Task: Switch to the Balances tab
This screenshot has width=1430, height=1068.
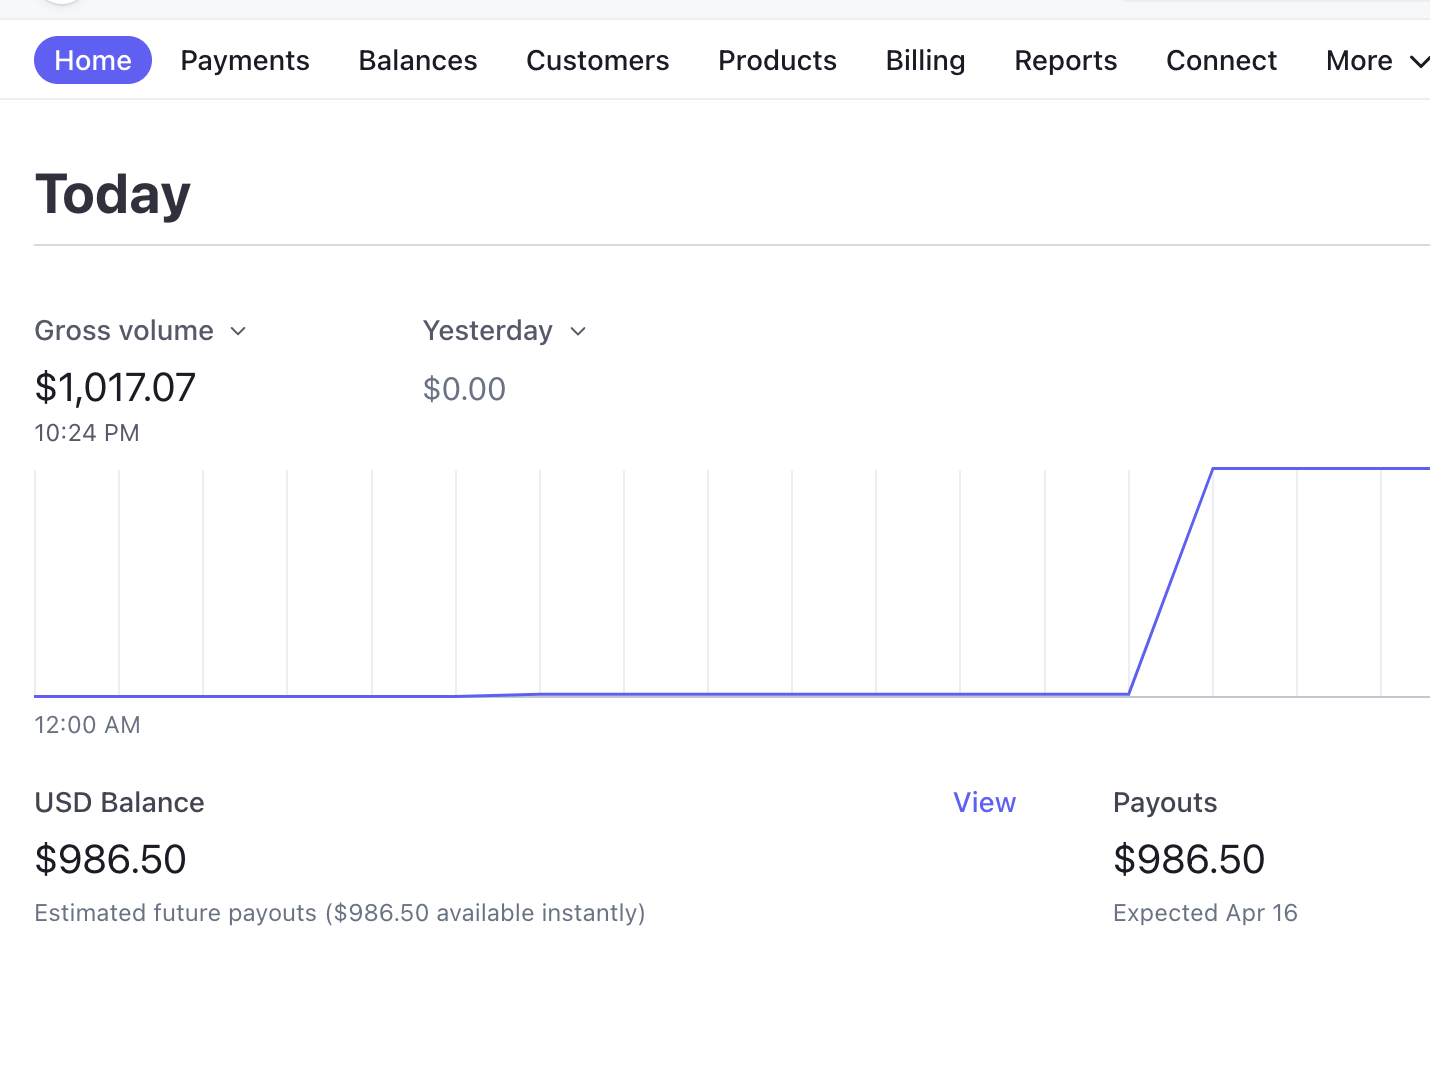Action: [418, 60]
